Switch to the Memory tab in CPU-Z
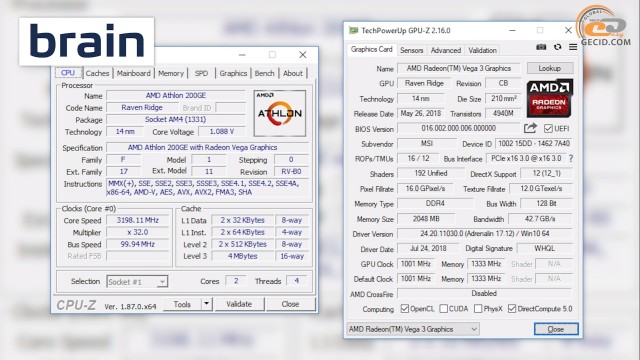Viewport: 640px width, 360px height. pos(171,73)
